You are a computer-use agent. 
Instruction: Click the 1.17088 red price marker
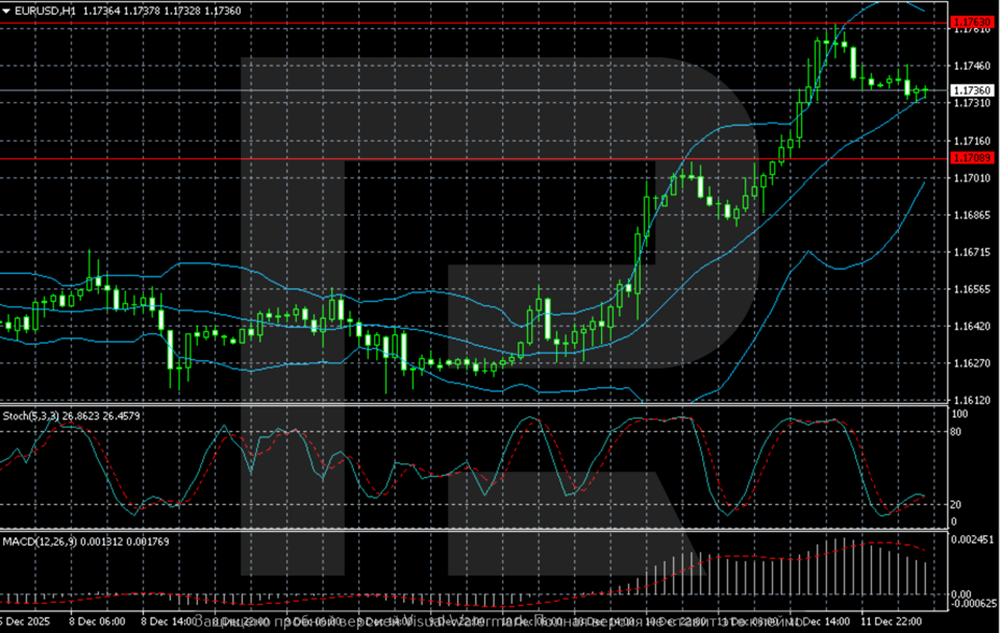[x=974, y=159]
